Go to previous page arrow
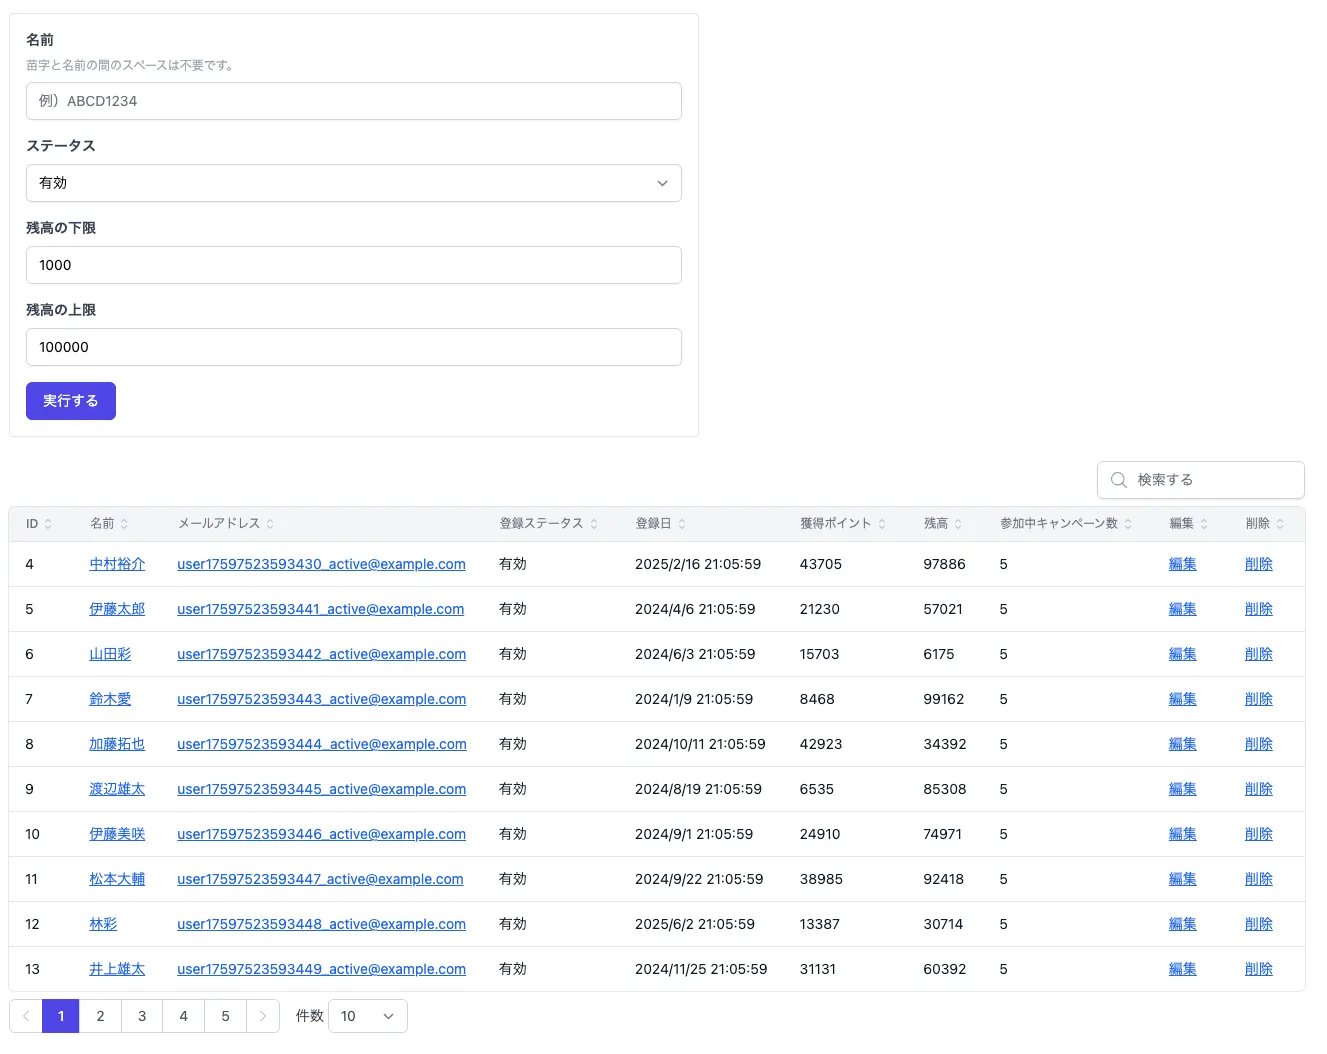1327x1054 pixels. tap(26, 1016)
